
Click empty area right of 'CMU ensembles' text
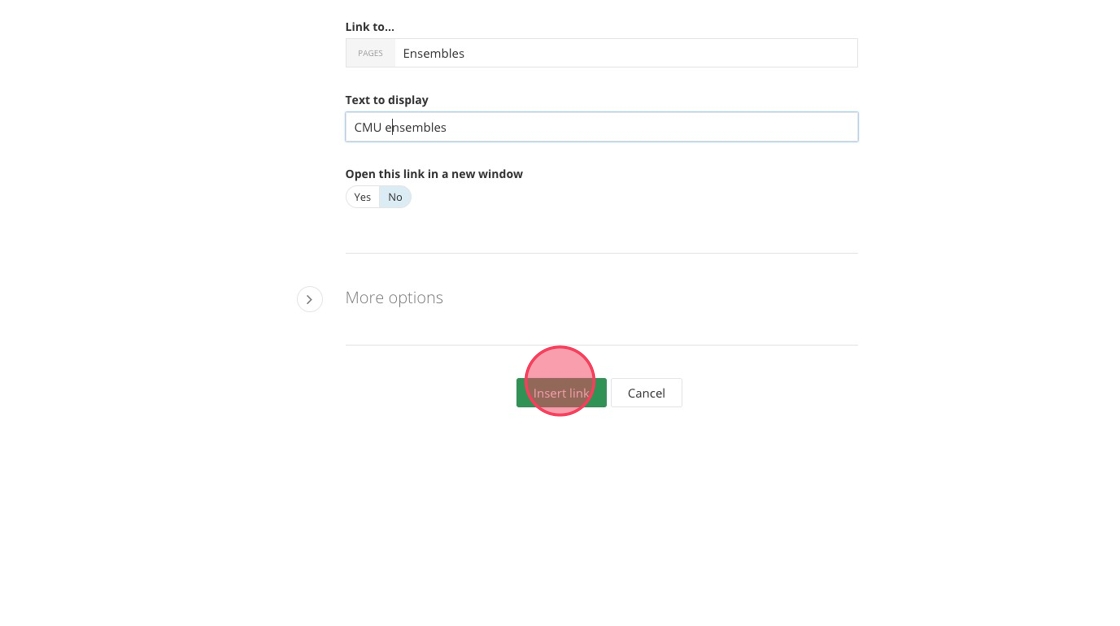(650, 127)
